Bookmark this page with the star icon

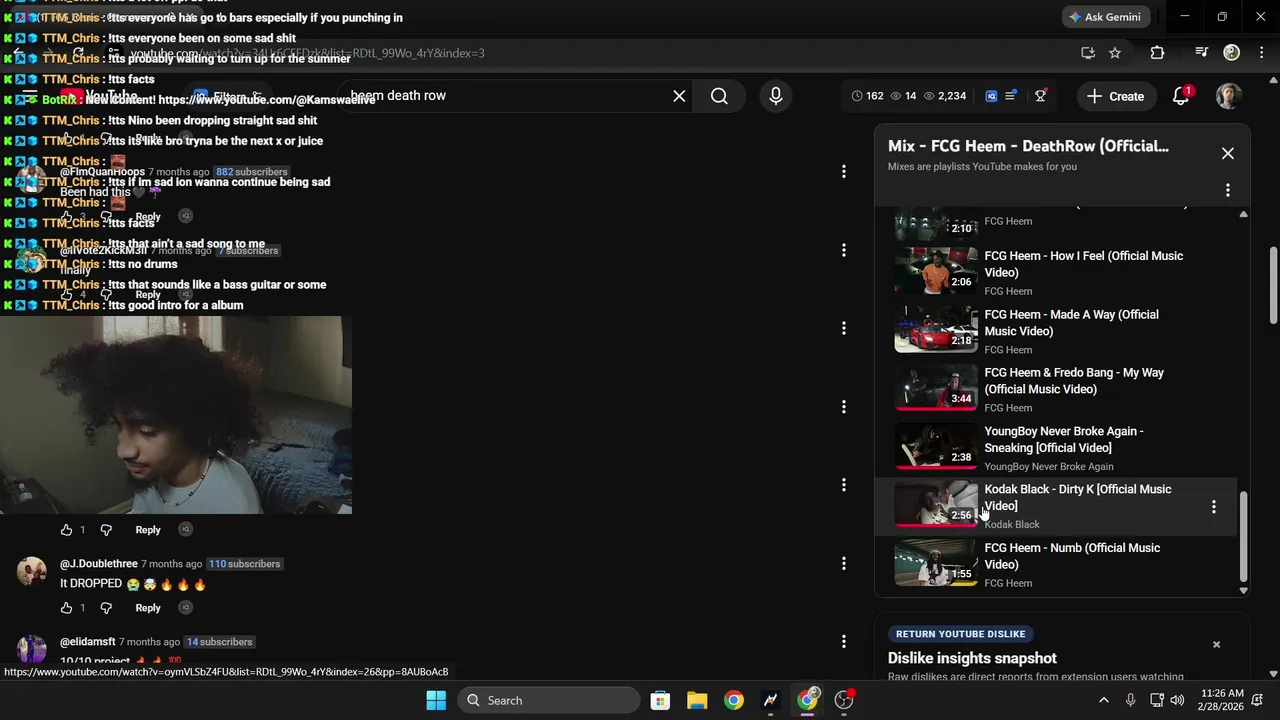coord(1115,53)
